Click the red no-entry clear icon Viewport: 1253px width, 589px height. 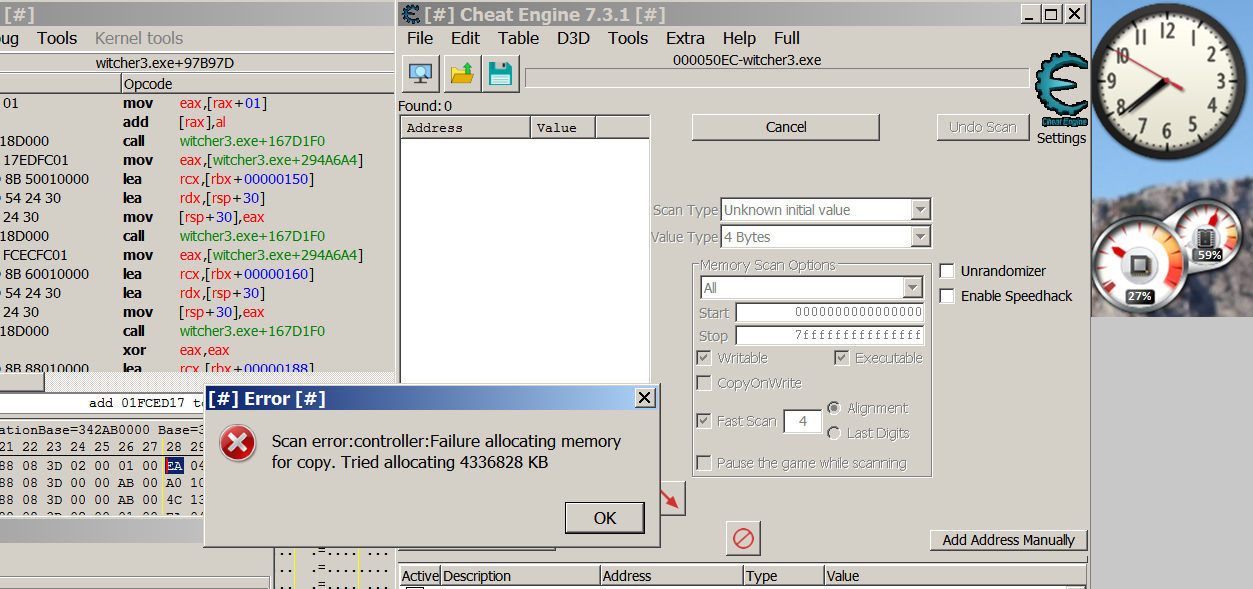(x=742, y=538)
